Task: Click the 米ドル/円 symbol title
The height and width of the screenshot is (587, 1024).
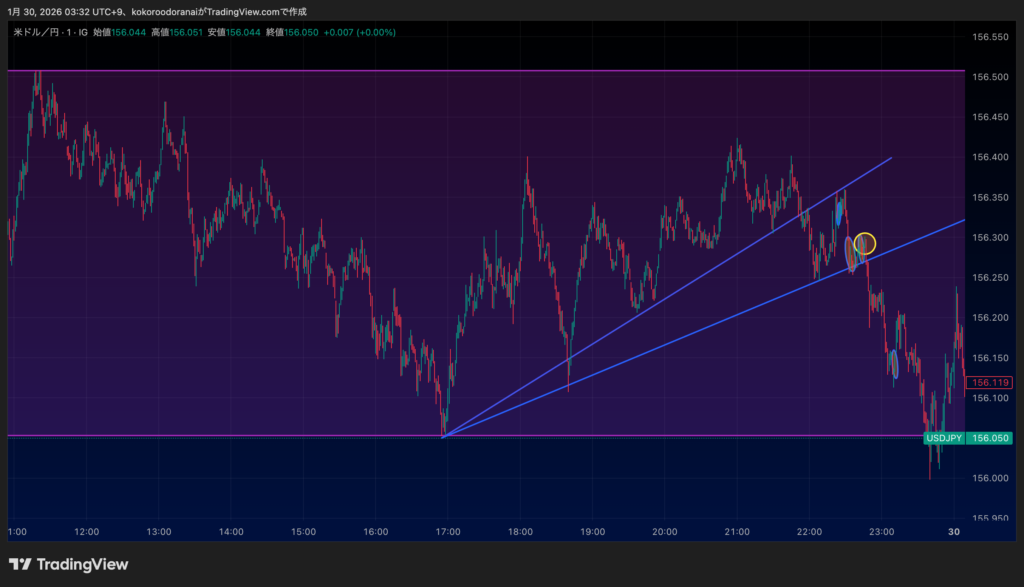Action: click(x=36, y=32)
